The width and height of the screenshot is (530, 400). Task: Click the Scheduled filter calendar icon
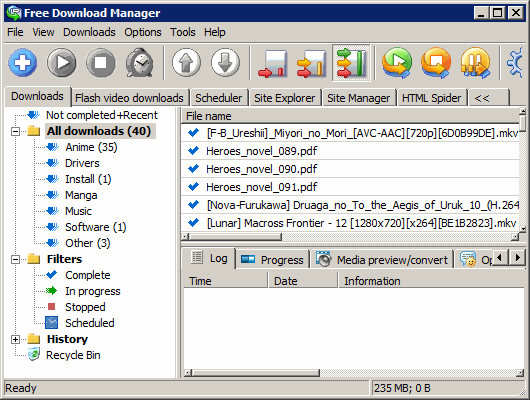tap(51, 323)
